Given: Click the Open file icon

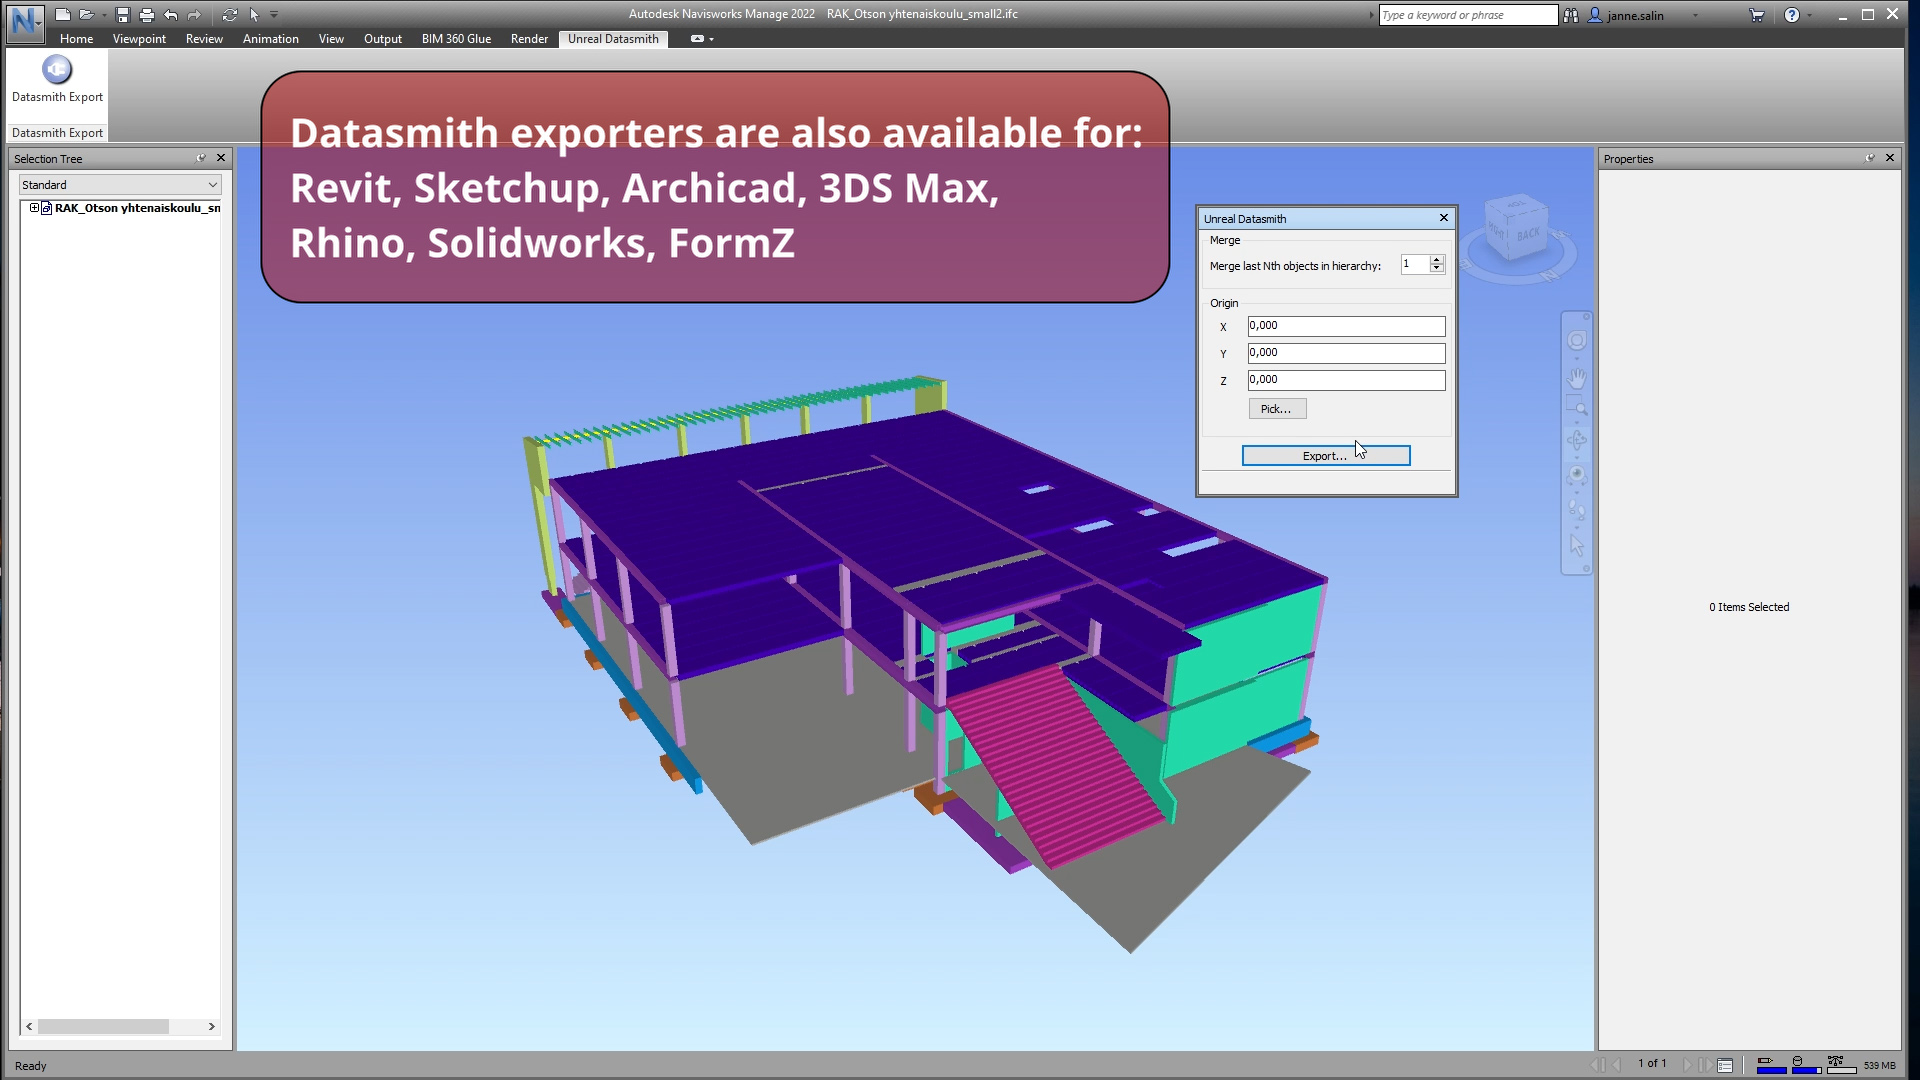Looking at the screenshot, I should (86, 15).
